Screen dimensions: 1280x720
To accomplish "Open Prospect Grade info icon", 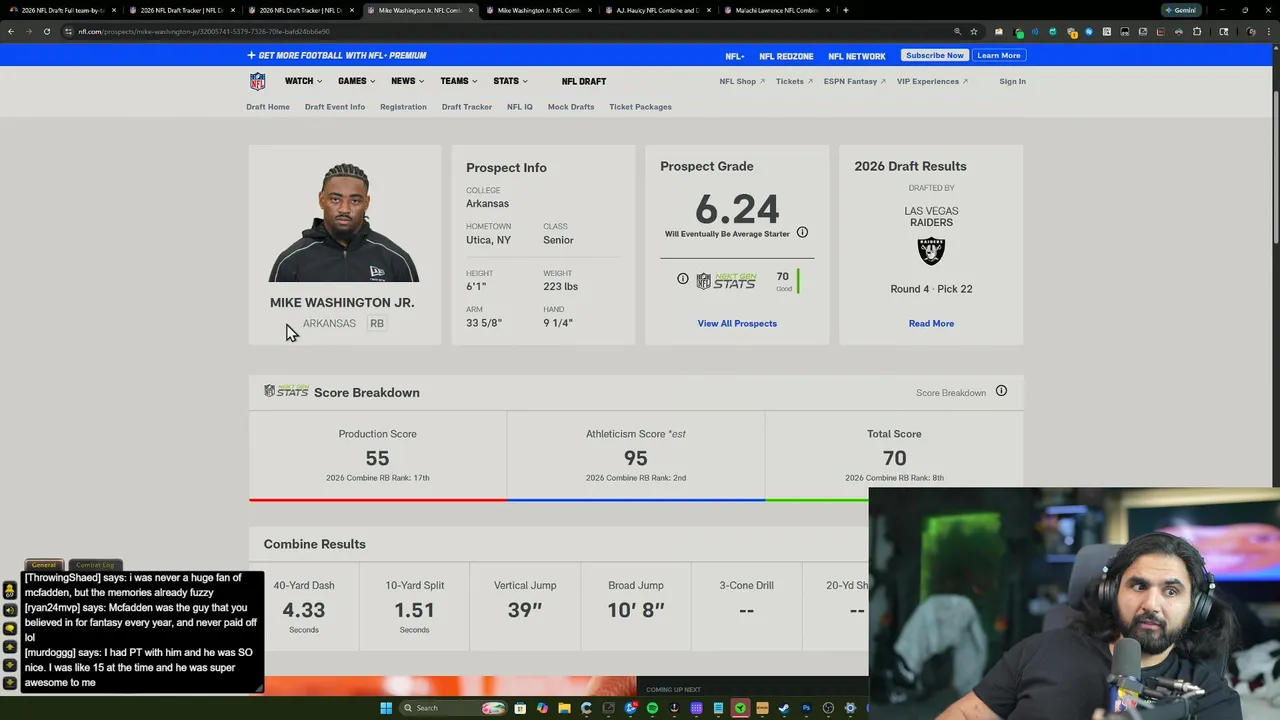I will point(802,232).
